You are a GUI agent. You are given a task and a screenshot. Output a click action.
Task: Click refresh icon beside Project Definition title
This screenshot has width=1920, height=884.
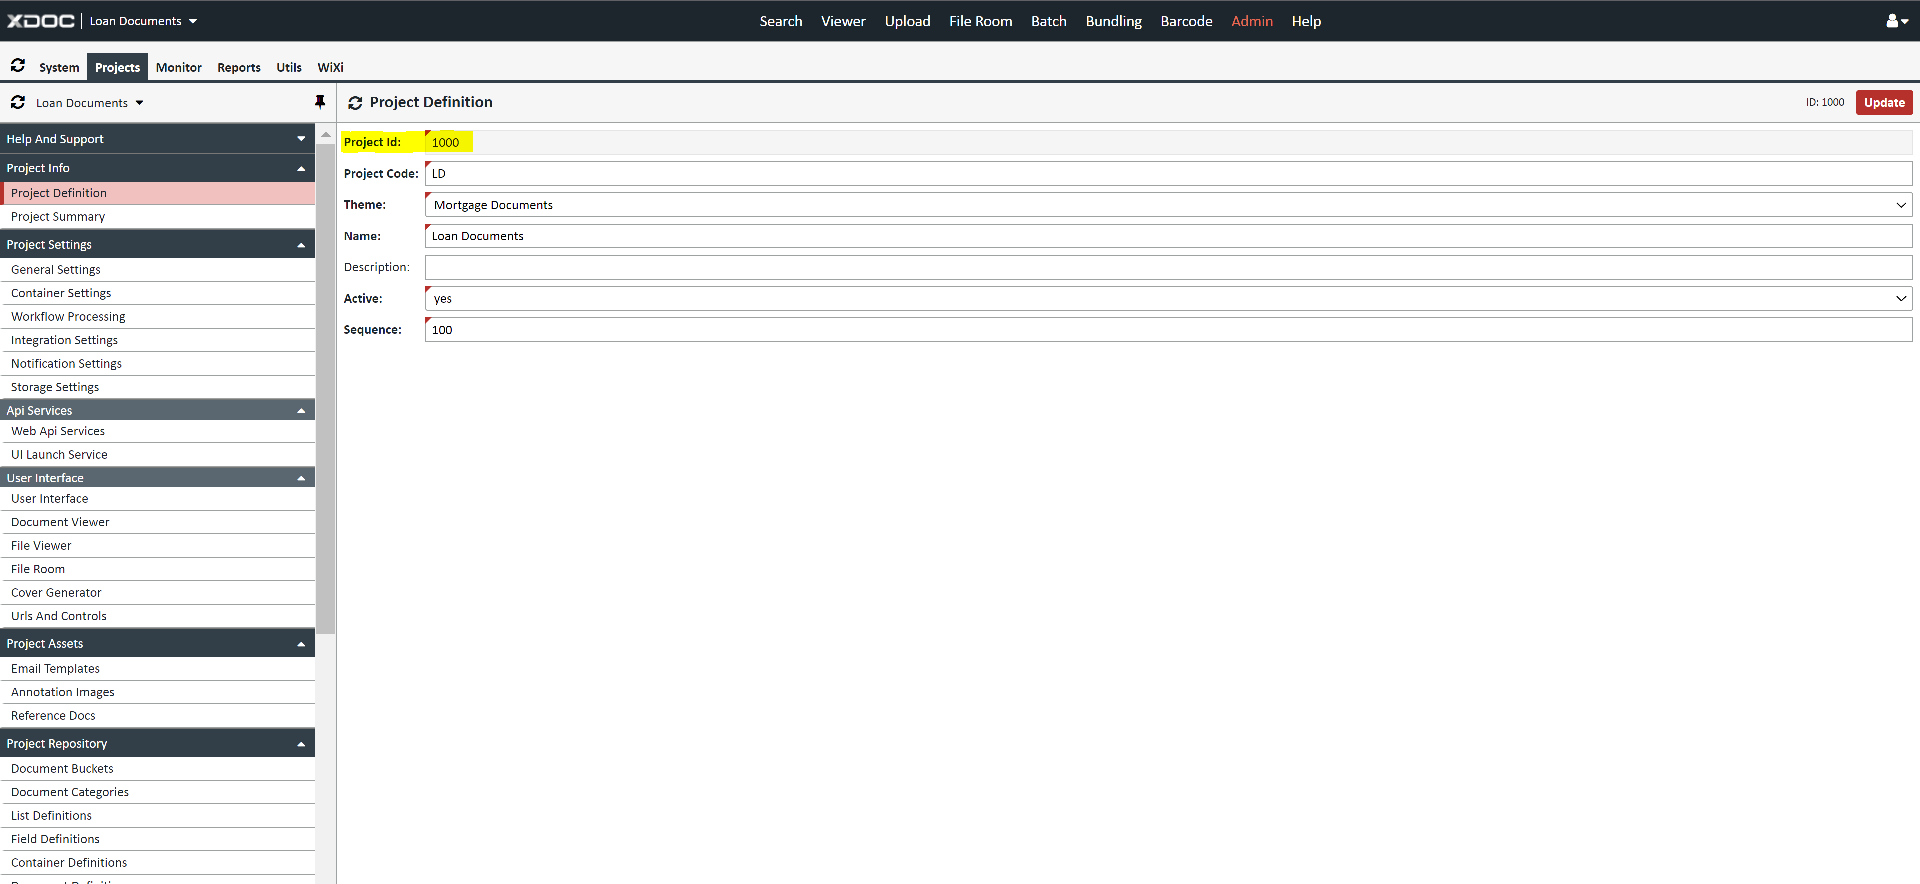[x=355, y=103]
